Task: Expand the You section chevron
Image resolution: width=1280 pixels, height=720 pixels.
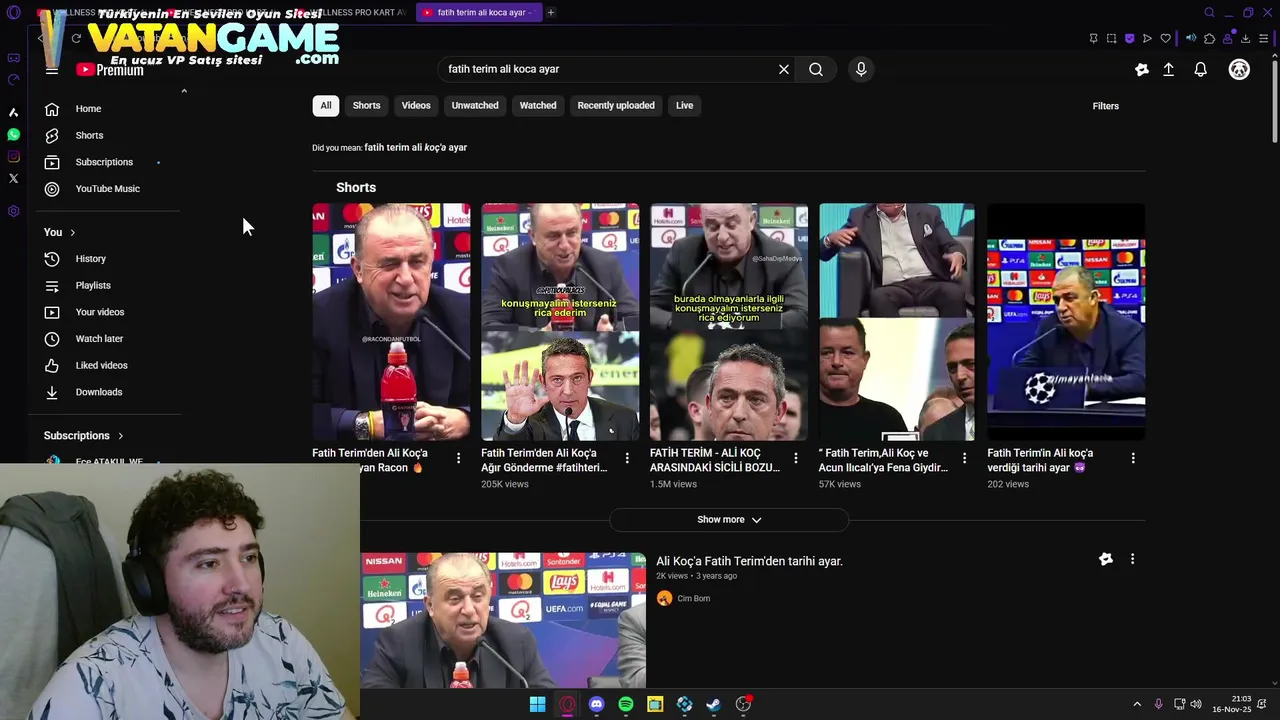Action: point(72,232)
